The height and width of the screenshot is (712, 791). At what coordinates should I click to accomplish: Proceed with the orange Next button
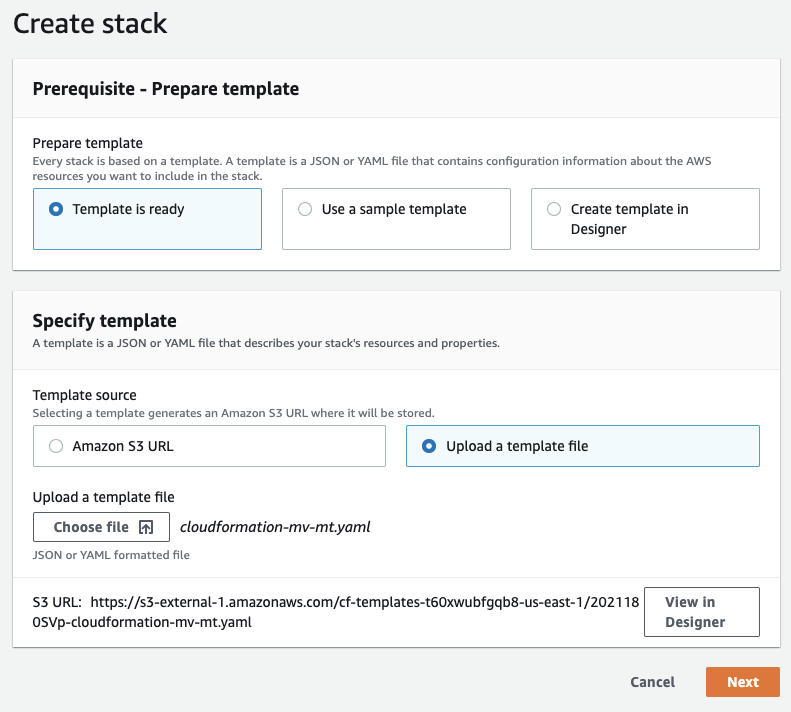pyautogui.click(x=742, y=682)
